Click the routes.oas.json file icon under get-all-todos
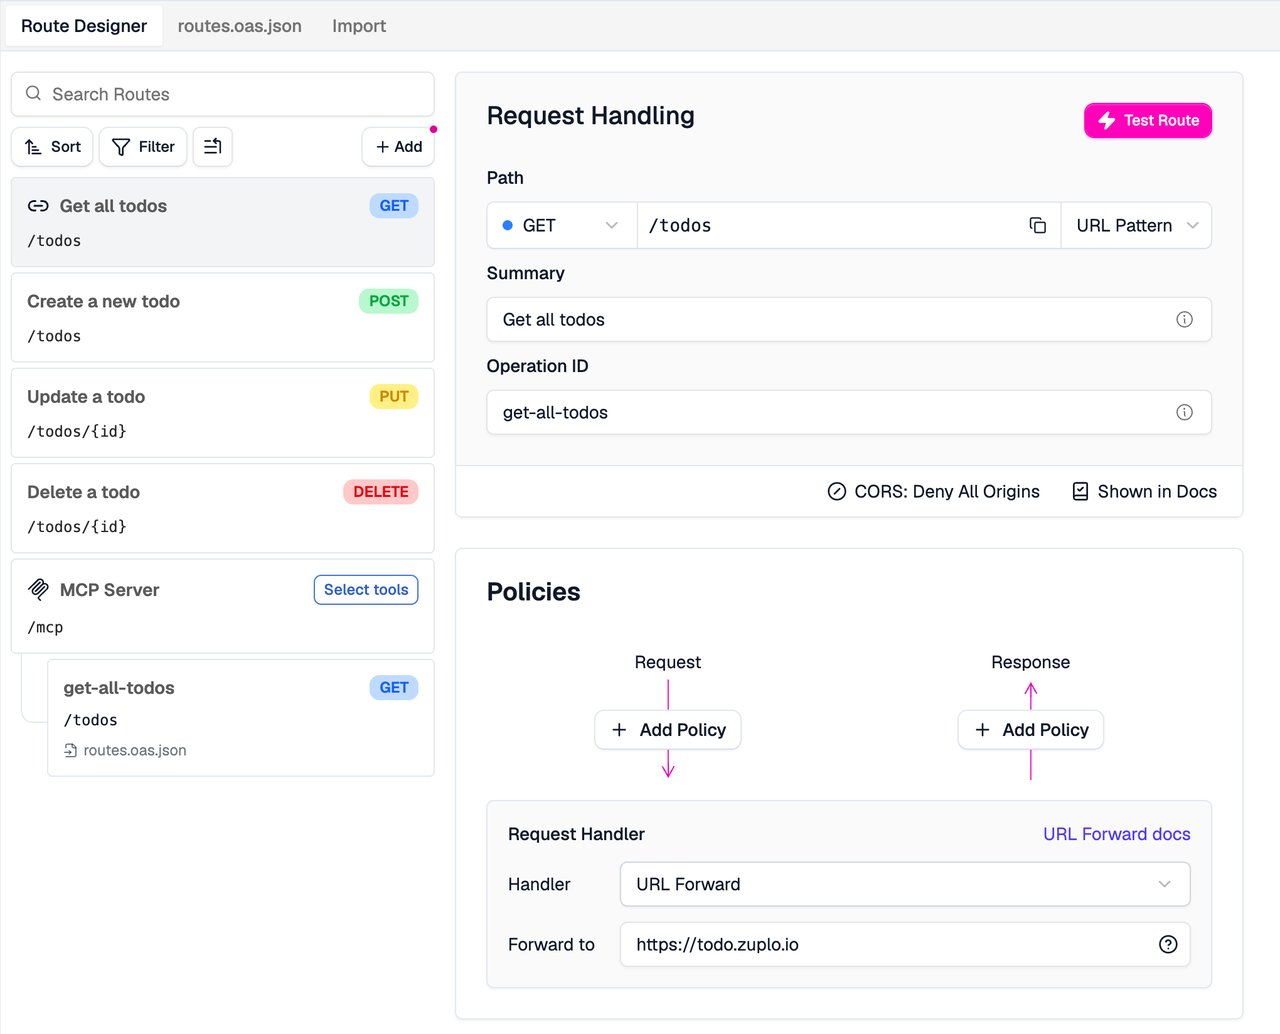 tap(71, 751)
